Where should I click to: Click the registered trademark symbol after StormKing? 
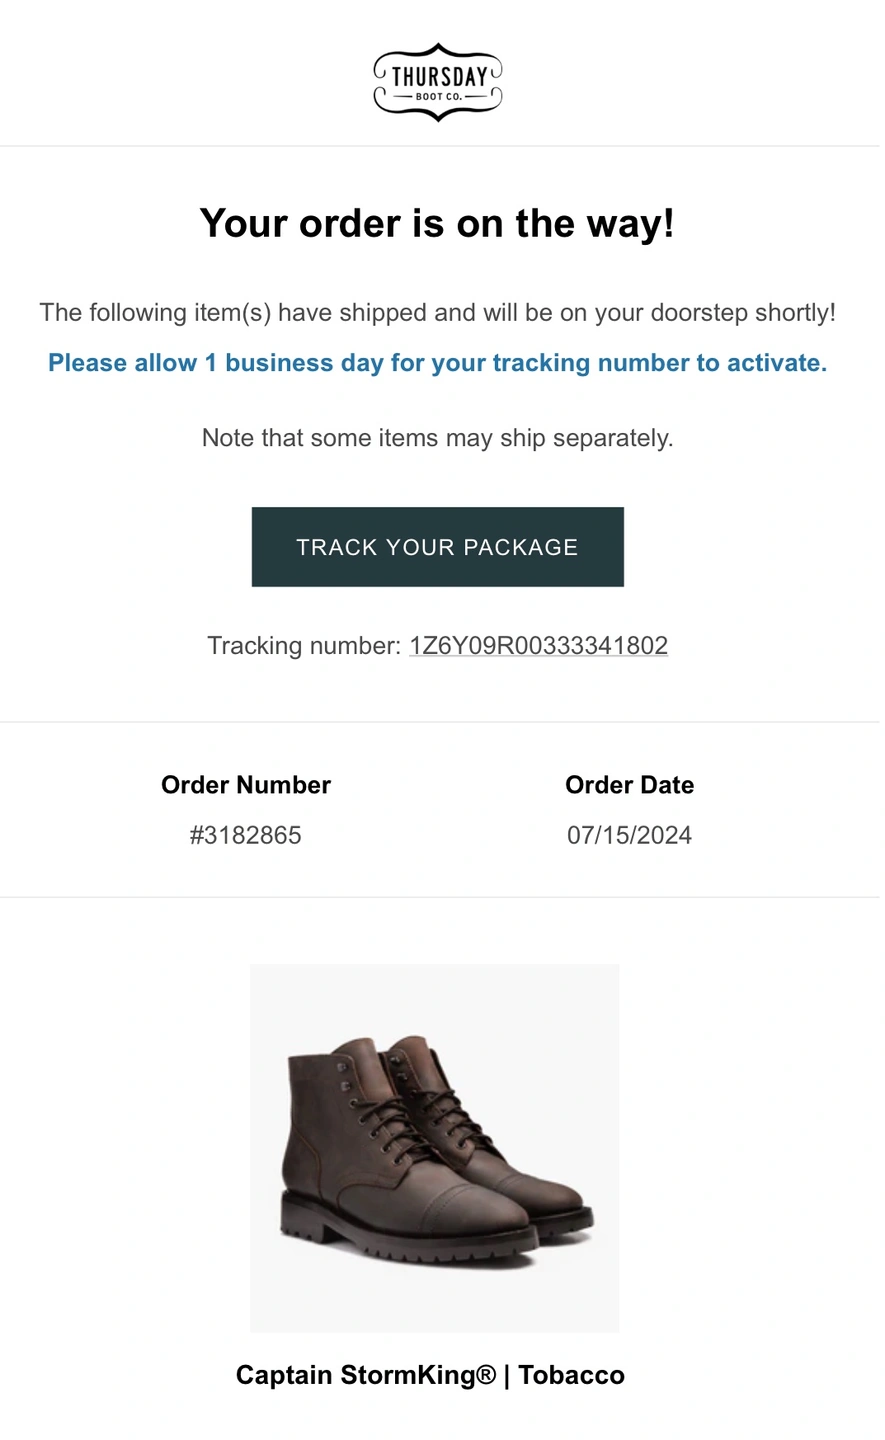[x=486, y=1375]
